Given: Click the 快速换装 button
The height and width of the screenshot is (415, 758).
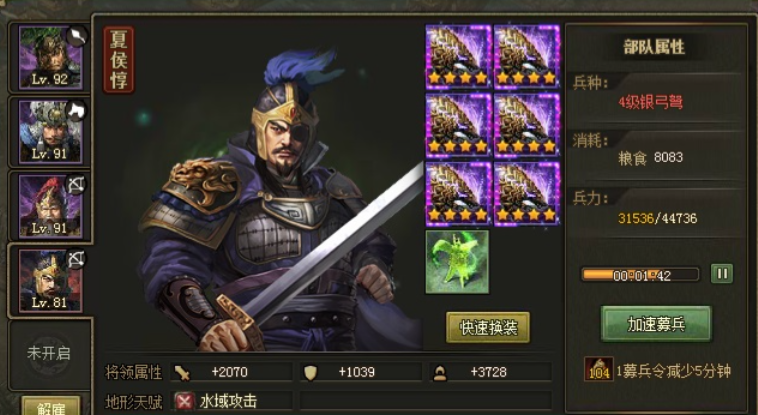Looking at the screenshot, I should coord(488,327).
